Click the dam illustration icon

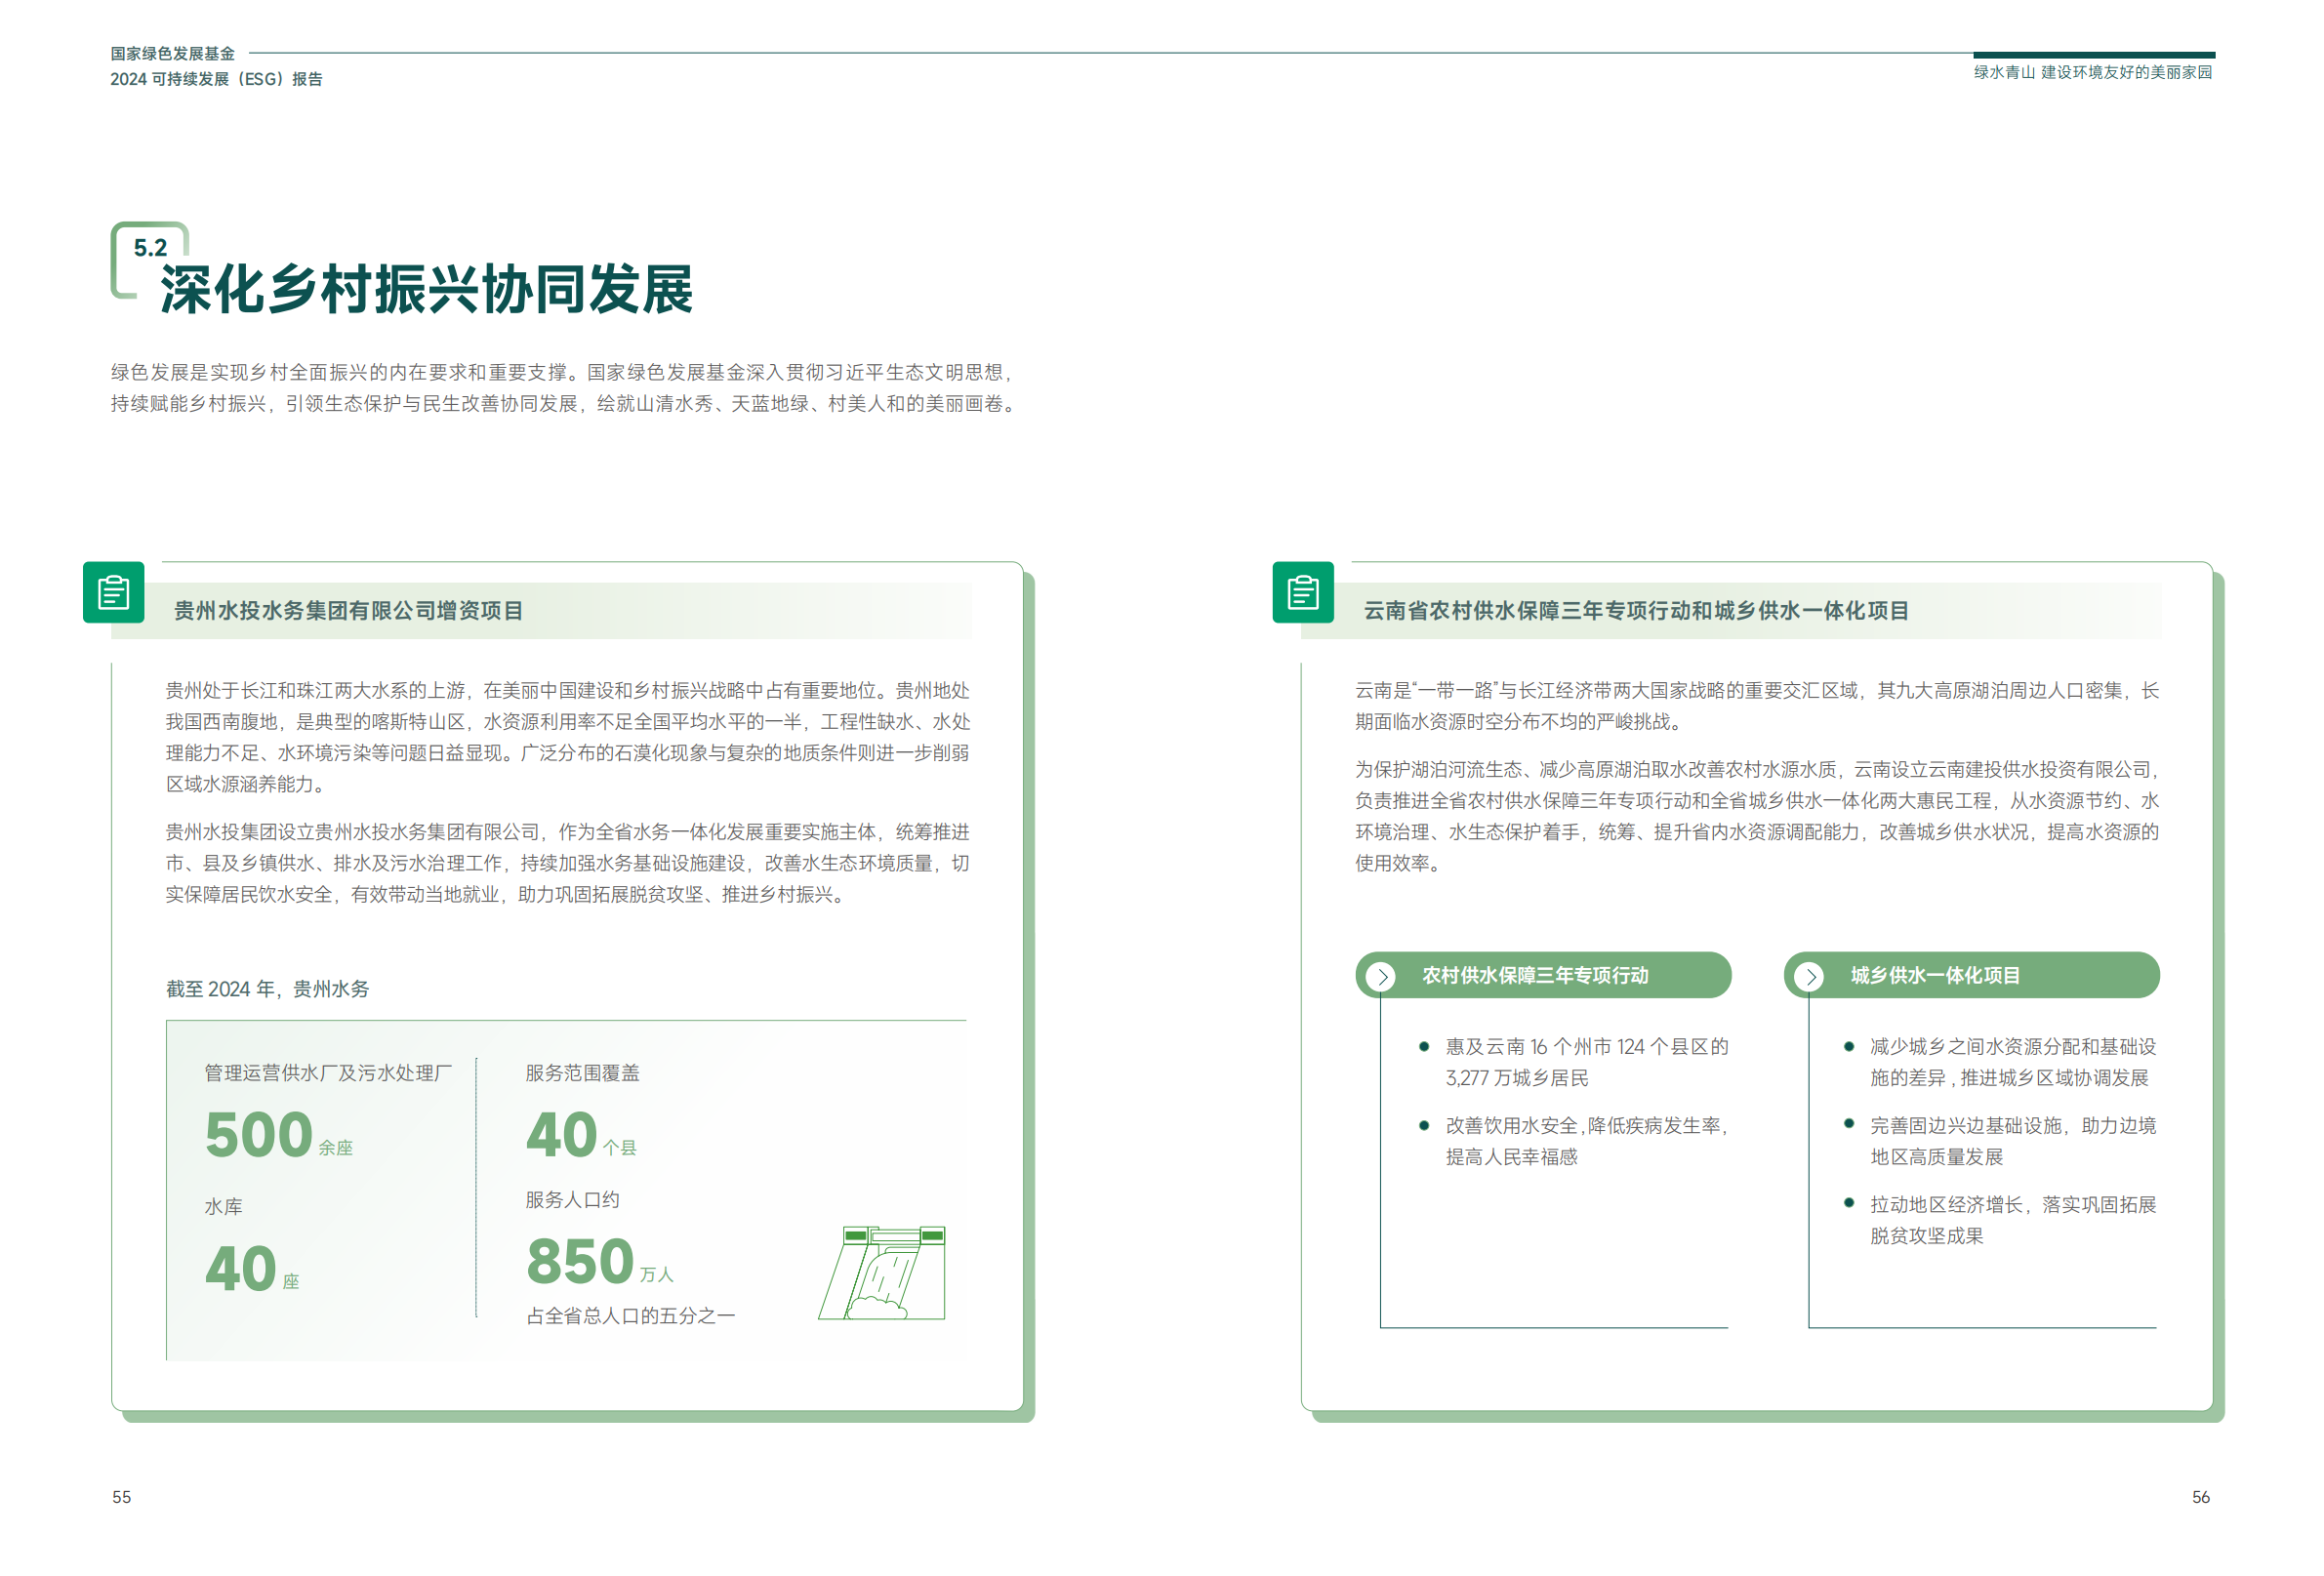(x=882, y=1272)
